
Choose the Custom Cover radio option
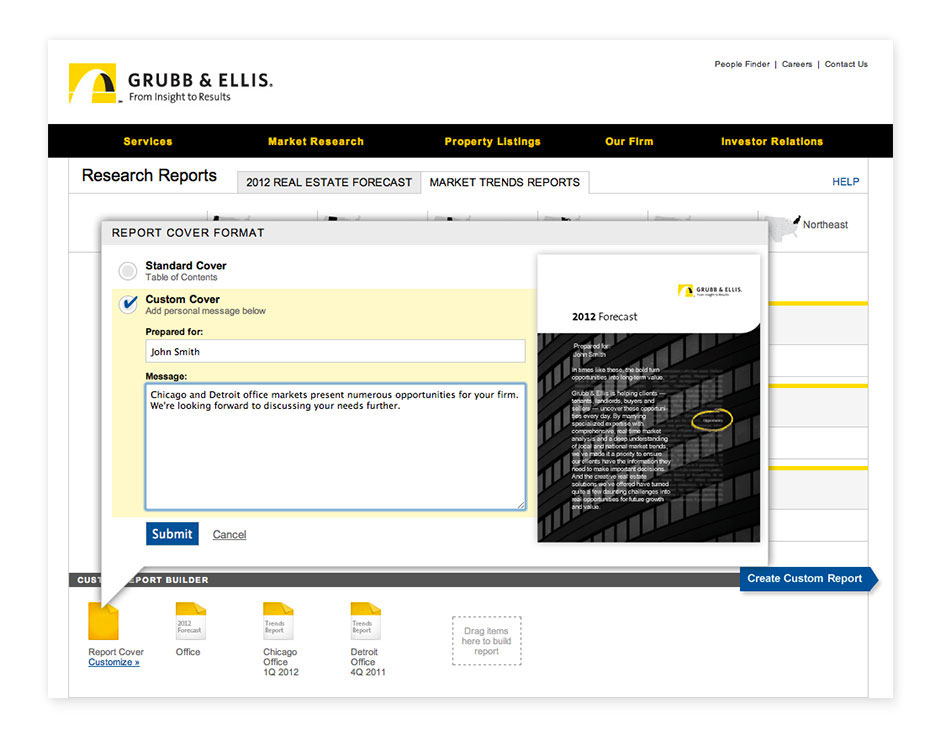128,304
